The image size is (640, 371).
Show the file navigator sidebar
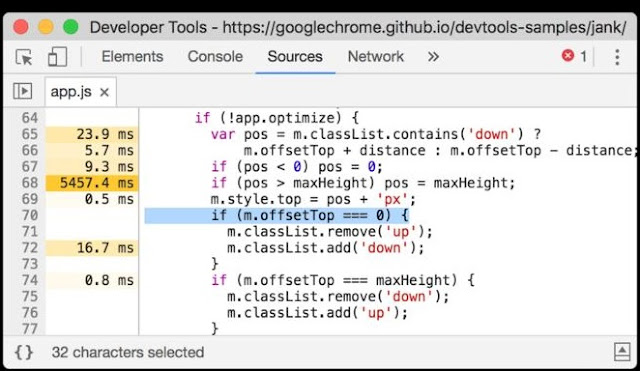click(22, 91)
